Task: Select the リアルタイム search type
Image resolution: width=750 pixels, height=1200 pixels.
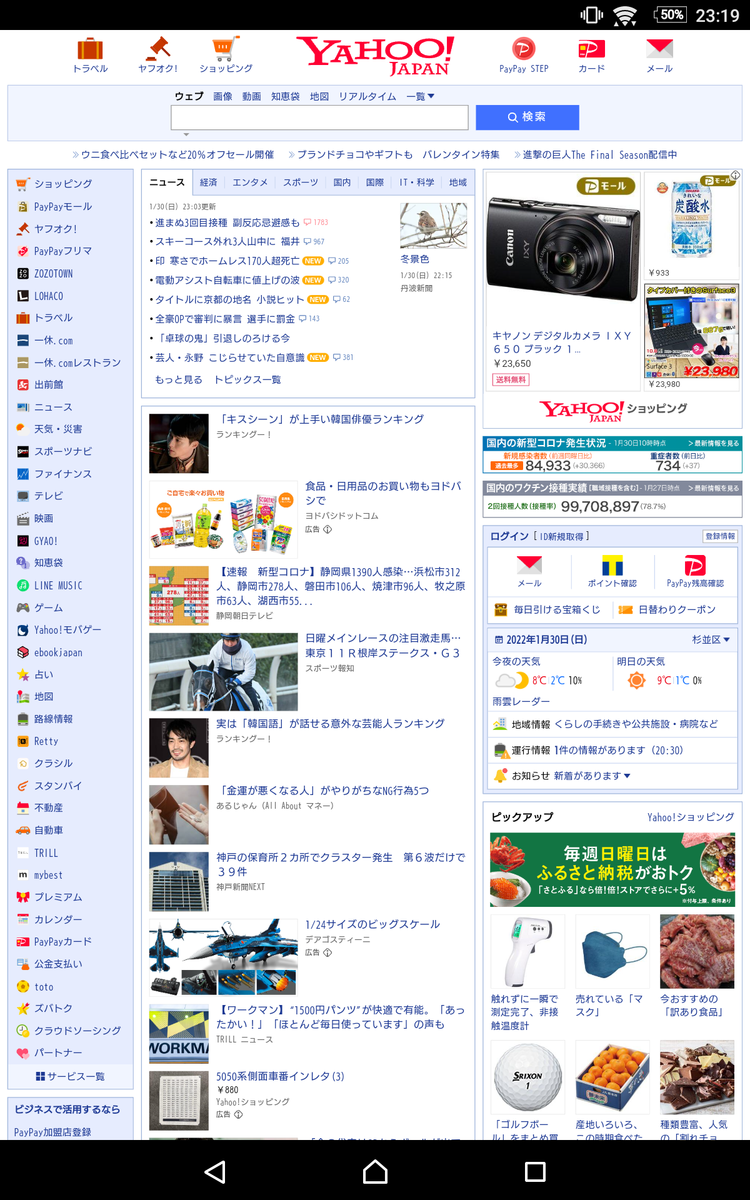Action: 367,96
